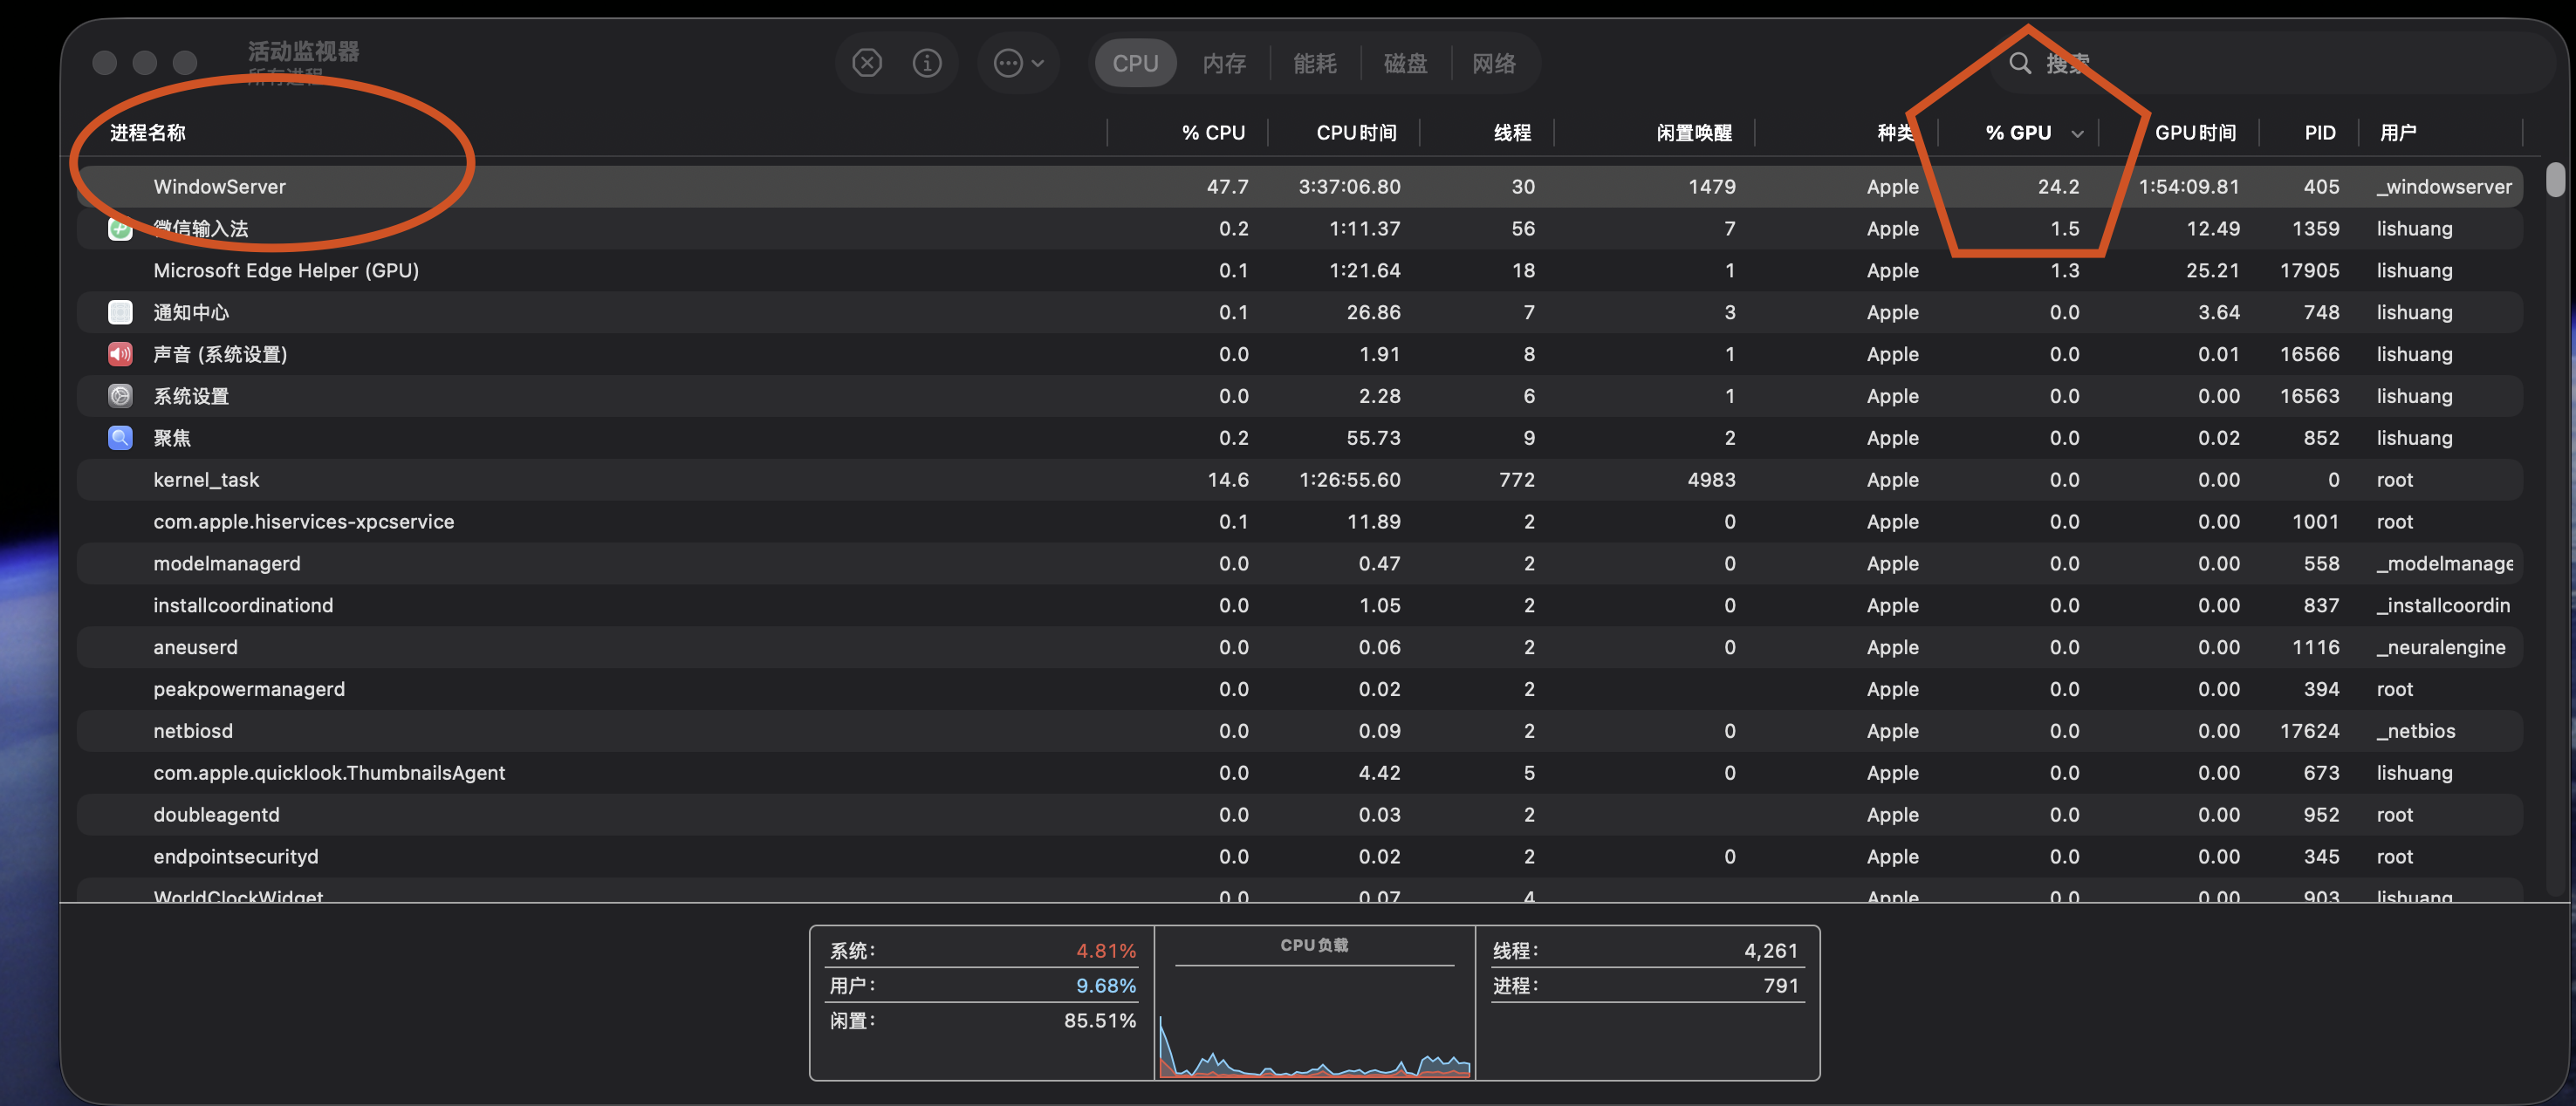Image resolution: width=2576 pixels, height=1106 pixels.
Task: Click the CPU负载 graph
Action: coord(1313,1040)
